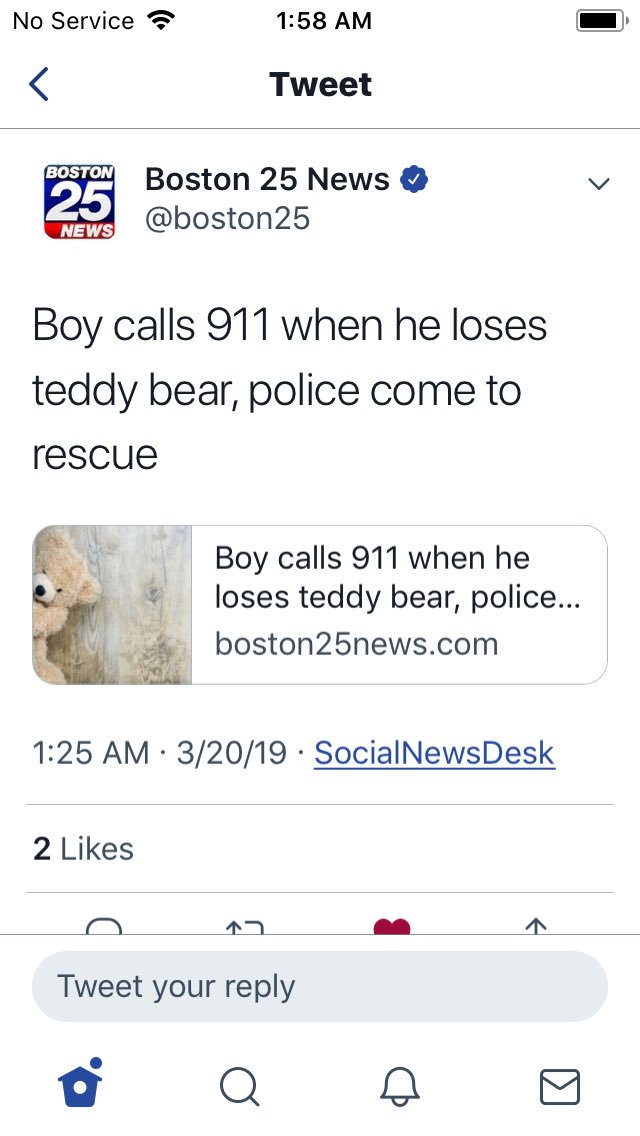View the 2 Likes list
The image size is (640, 1136).
pos(83,849)
